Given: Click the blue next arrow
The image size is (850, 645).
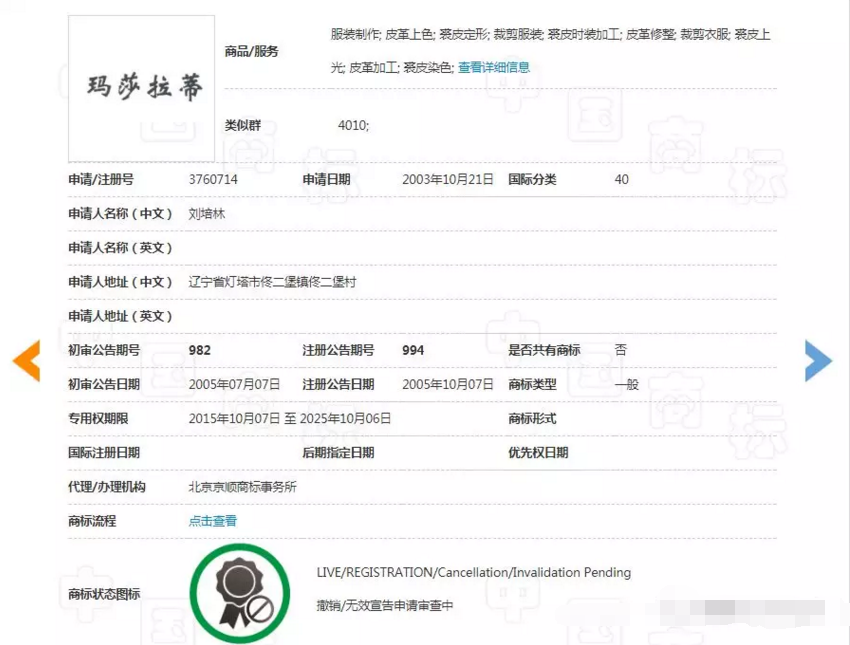Looking at the screenshot, I should (x=818, y=361).
